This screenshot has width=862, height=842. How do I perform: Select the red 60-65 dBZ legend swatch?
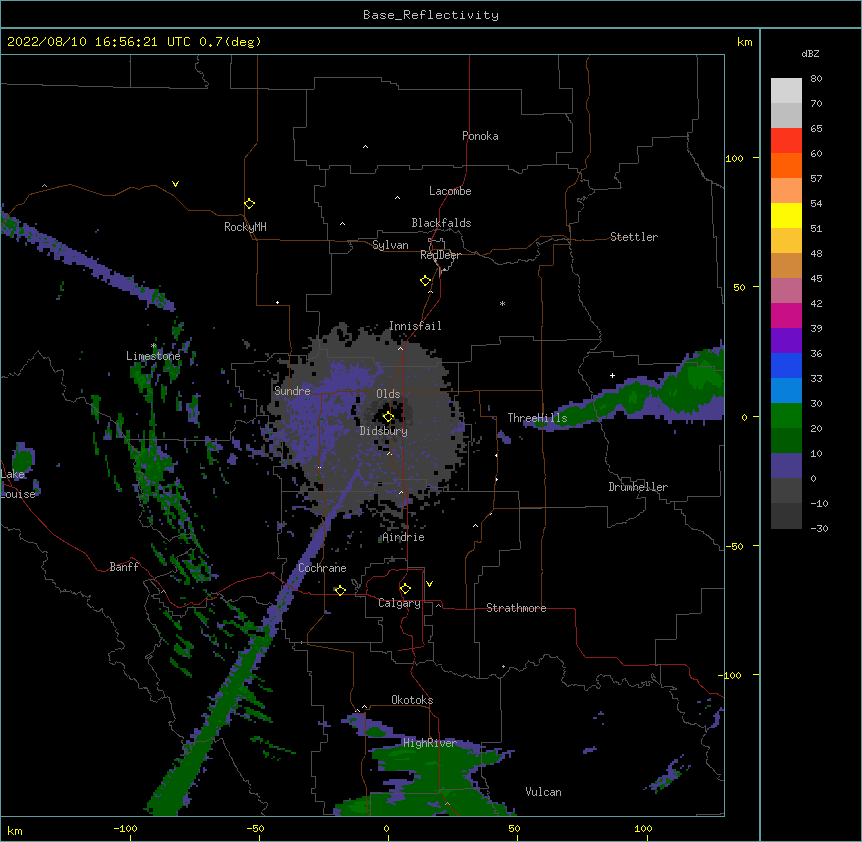click(786, 140)
